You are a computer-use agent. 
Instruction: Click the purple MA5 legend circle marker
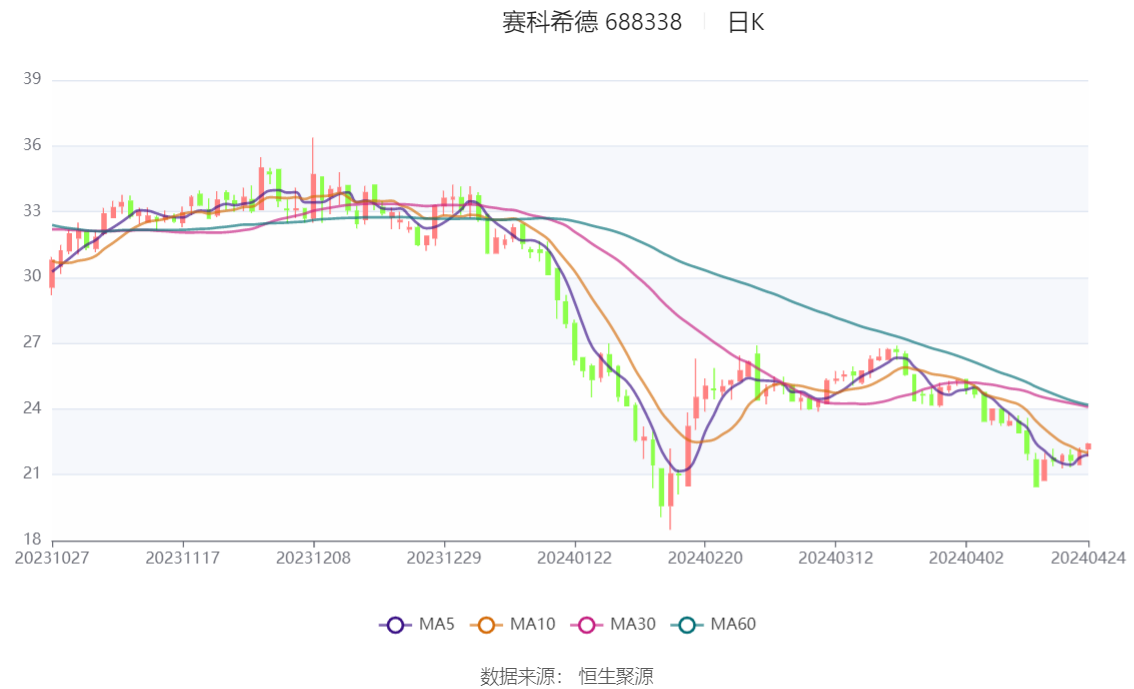[395, 625]
